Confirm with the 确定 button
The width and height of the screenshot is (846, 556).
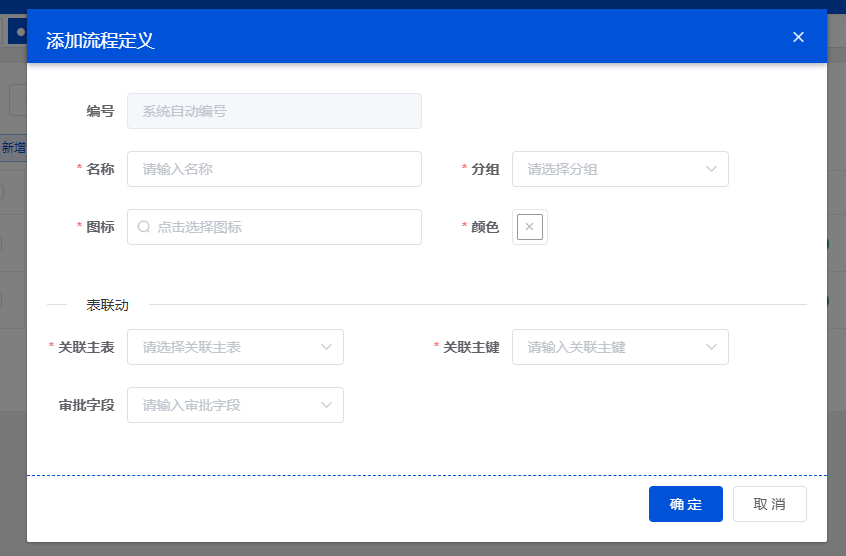click(x=685, y=504)
